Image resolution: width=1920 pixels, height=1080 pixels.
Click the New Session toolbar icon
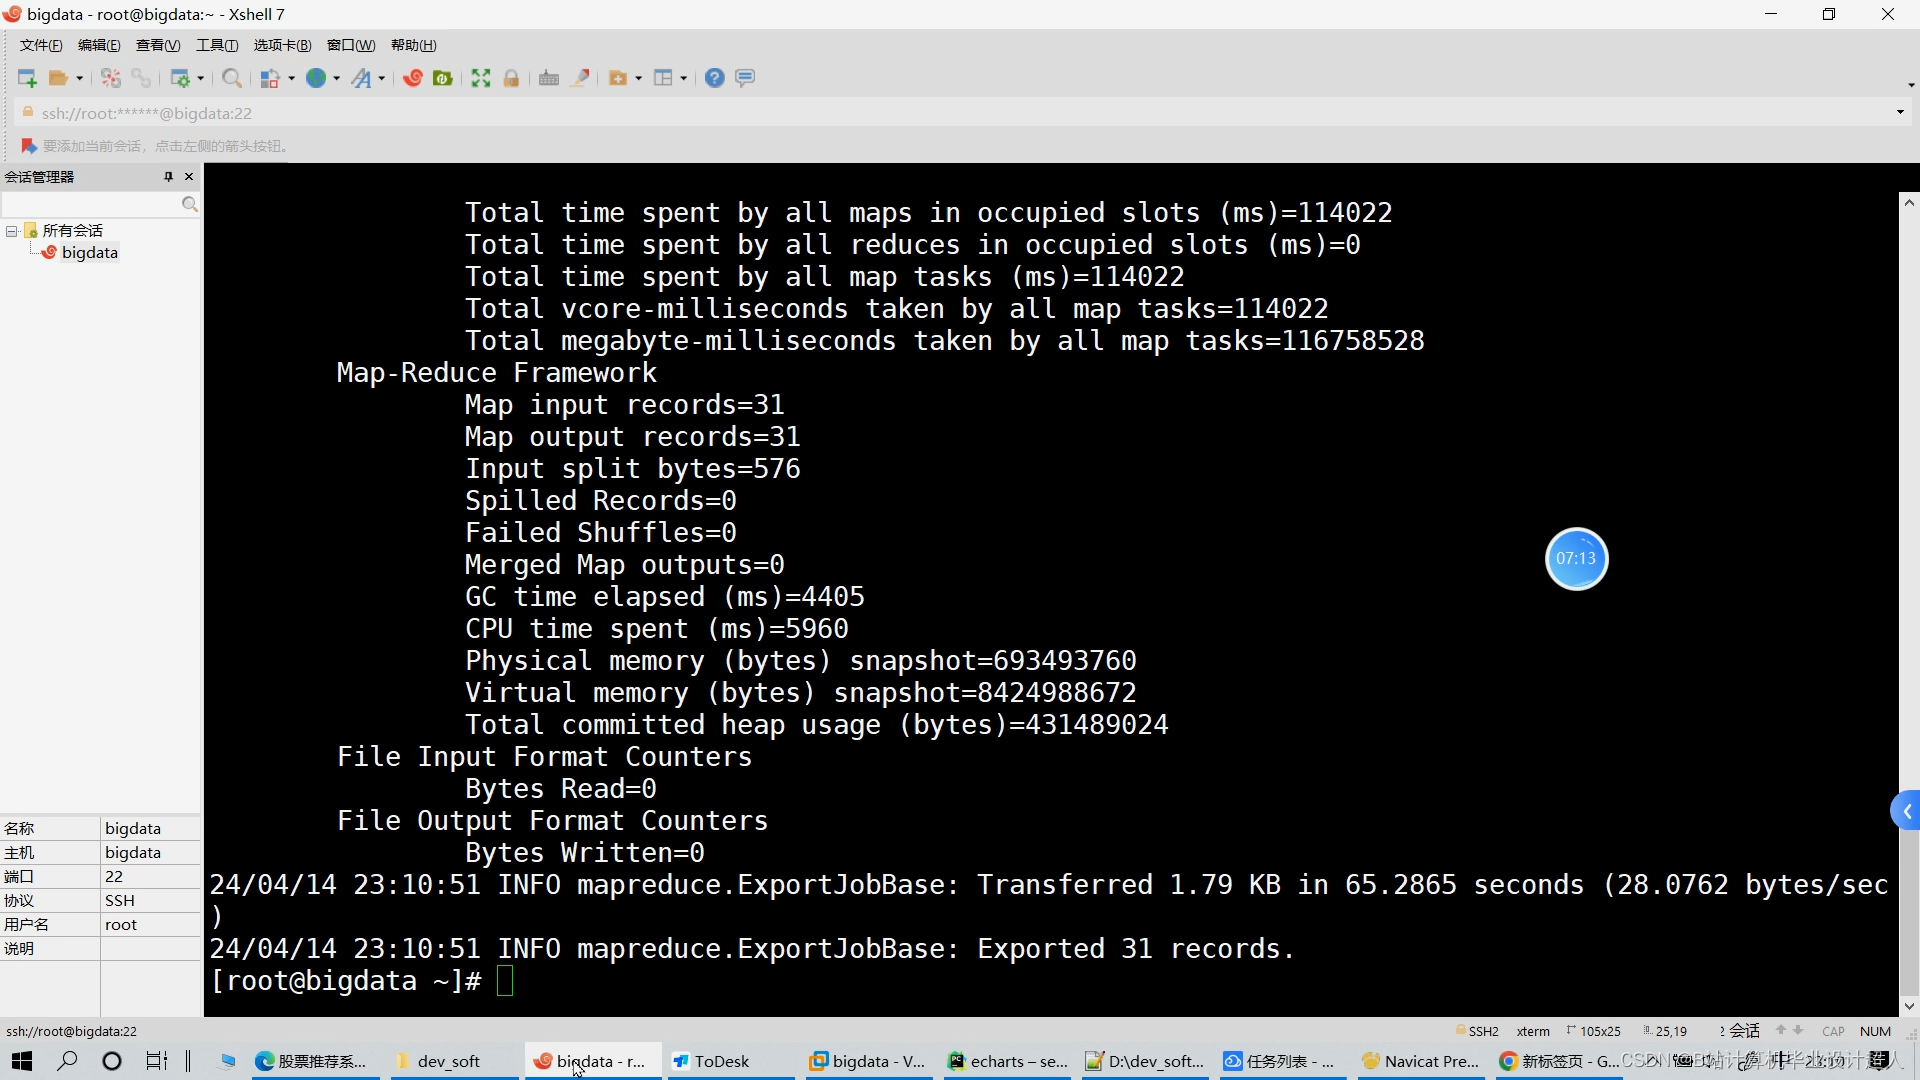tap(27, 78)
